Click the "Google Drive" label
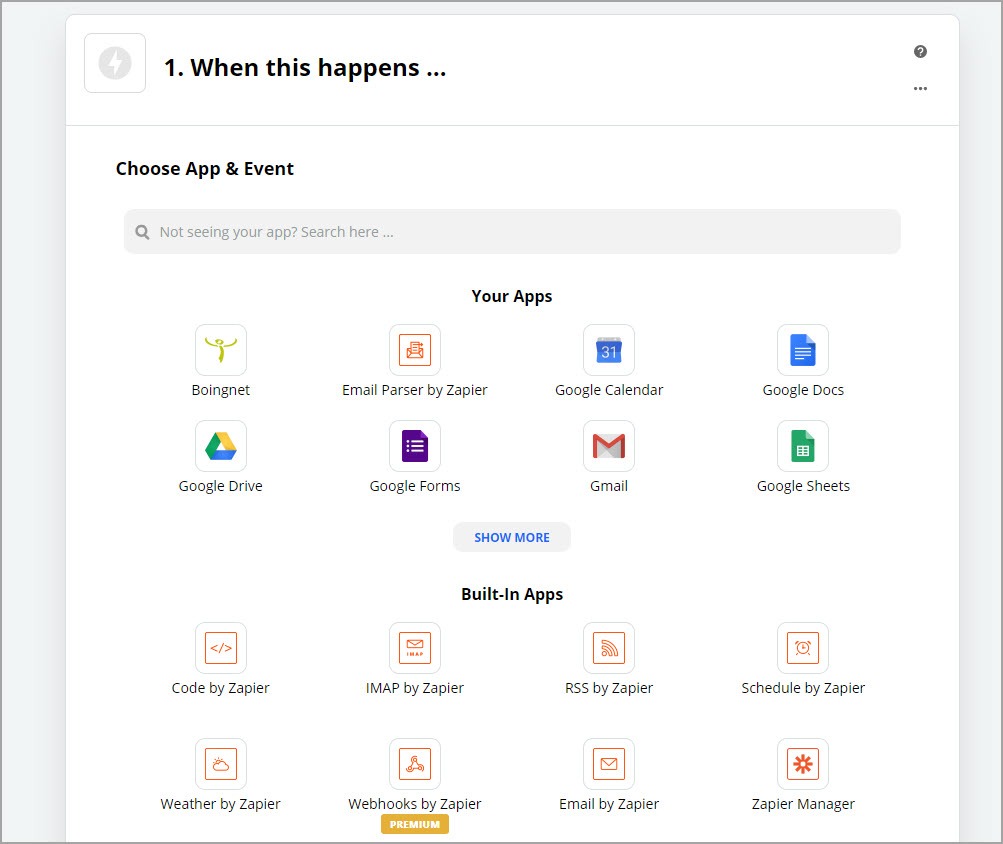 point(221,486)
